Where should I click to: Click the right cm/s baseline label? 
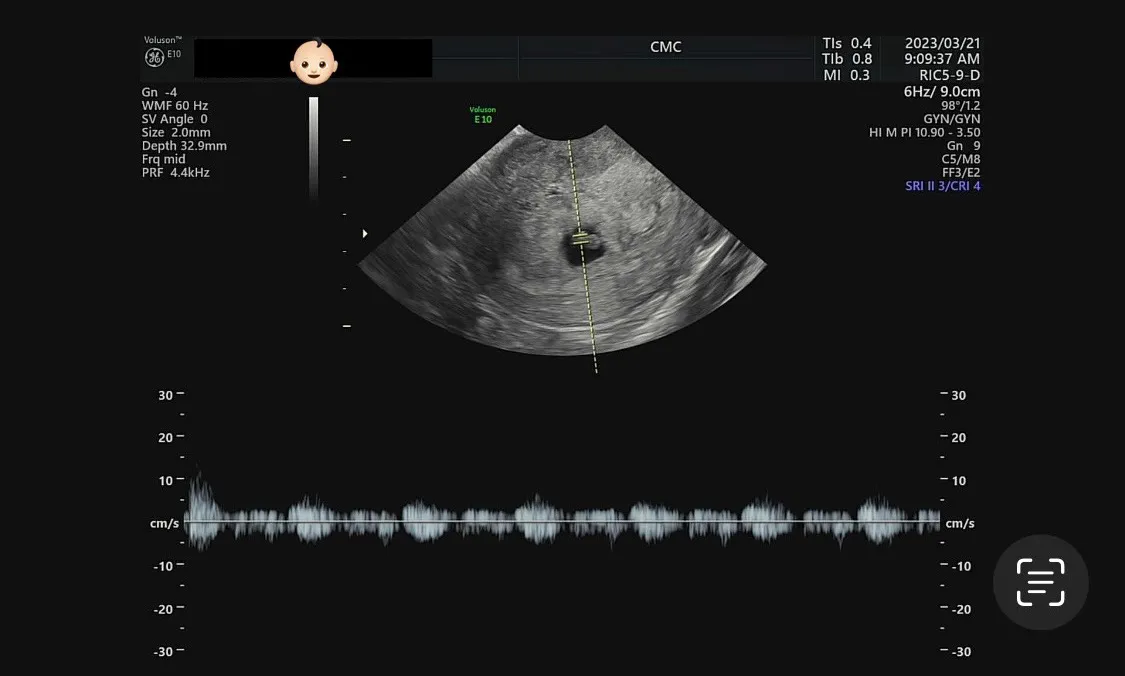click(960, 523)
